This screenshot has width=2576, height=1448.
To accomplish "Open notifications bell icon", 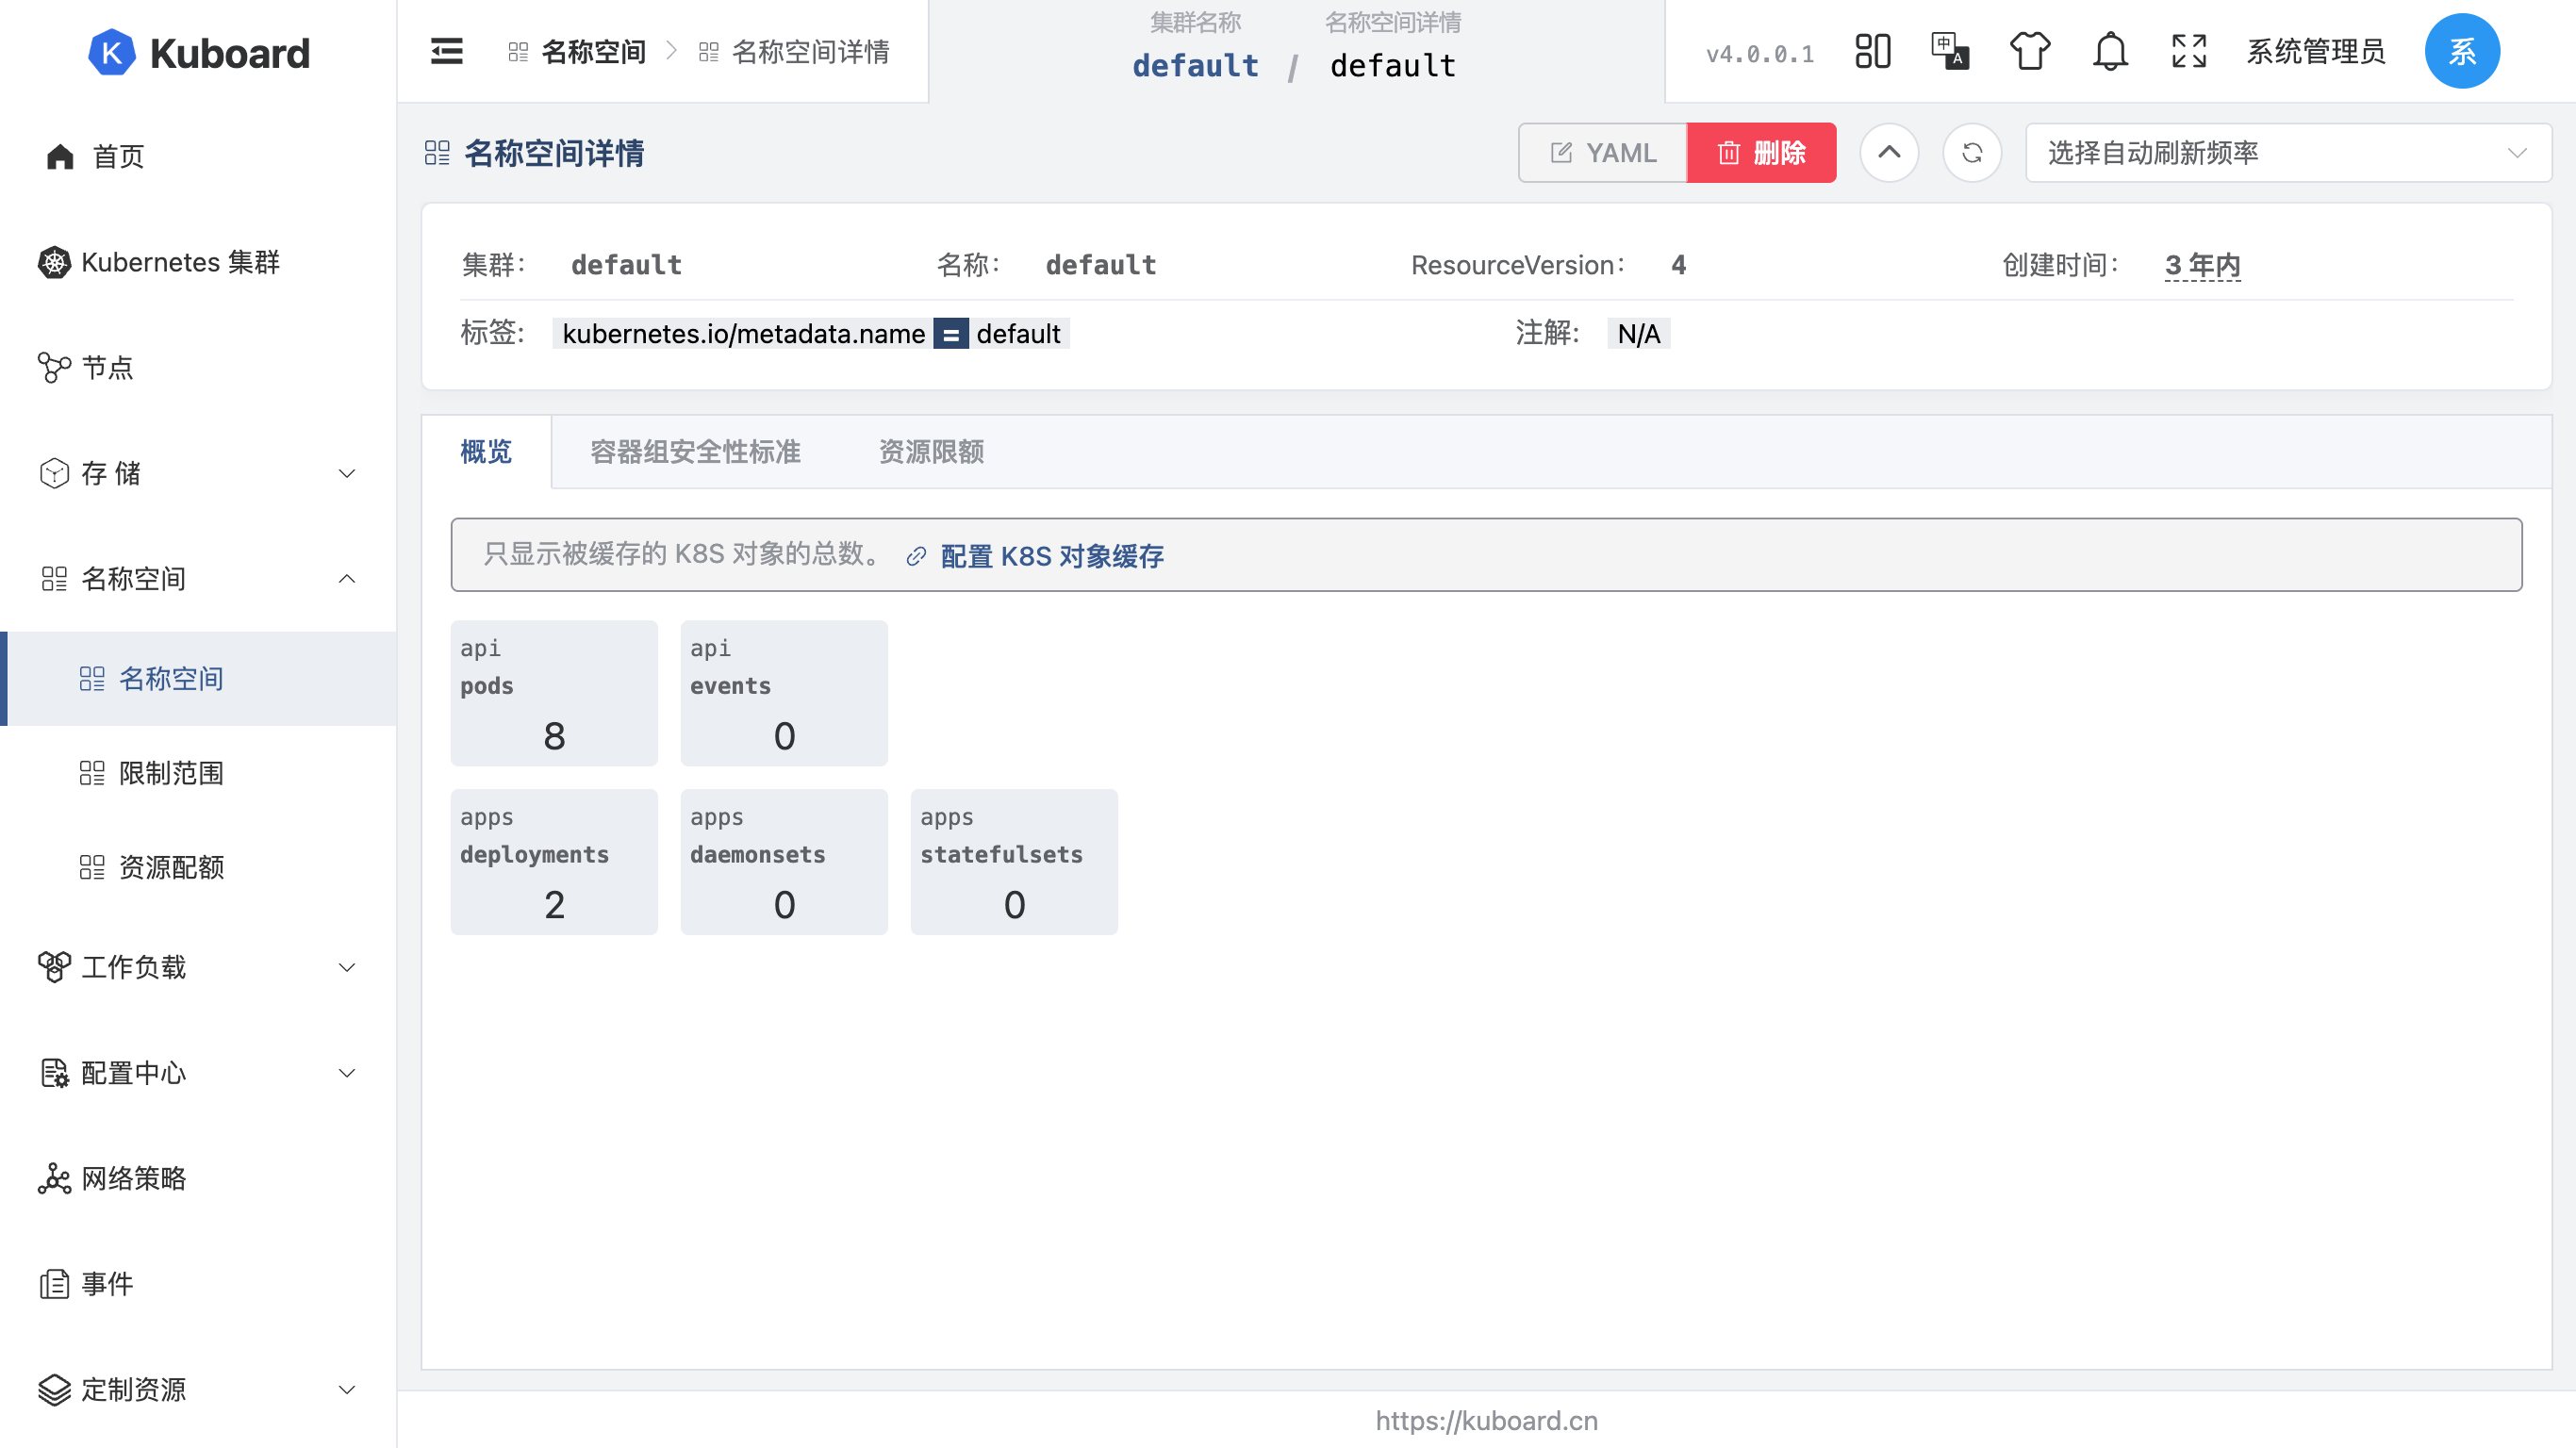I will pyautogui.click(x=2110, y=51).
